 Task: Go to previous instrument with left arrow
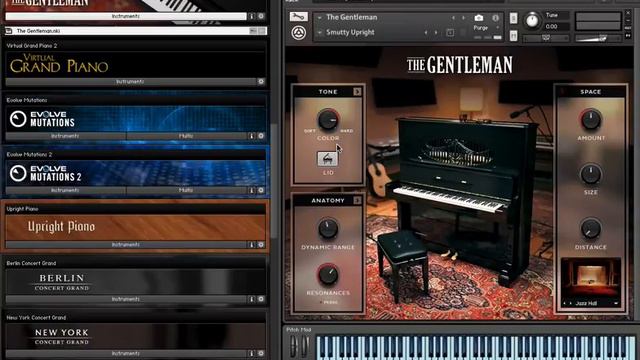[x=453, y=18]
